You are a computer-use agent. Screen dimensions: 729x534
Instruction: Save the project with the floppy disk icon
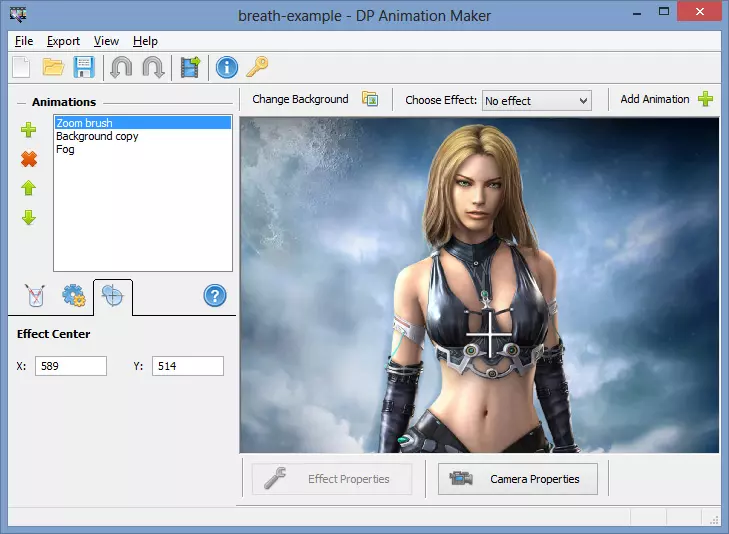tap(84, 67)
